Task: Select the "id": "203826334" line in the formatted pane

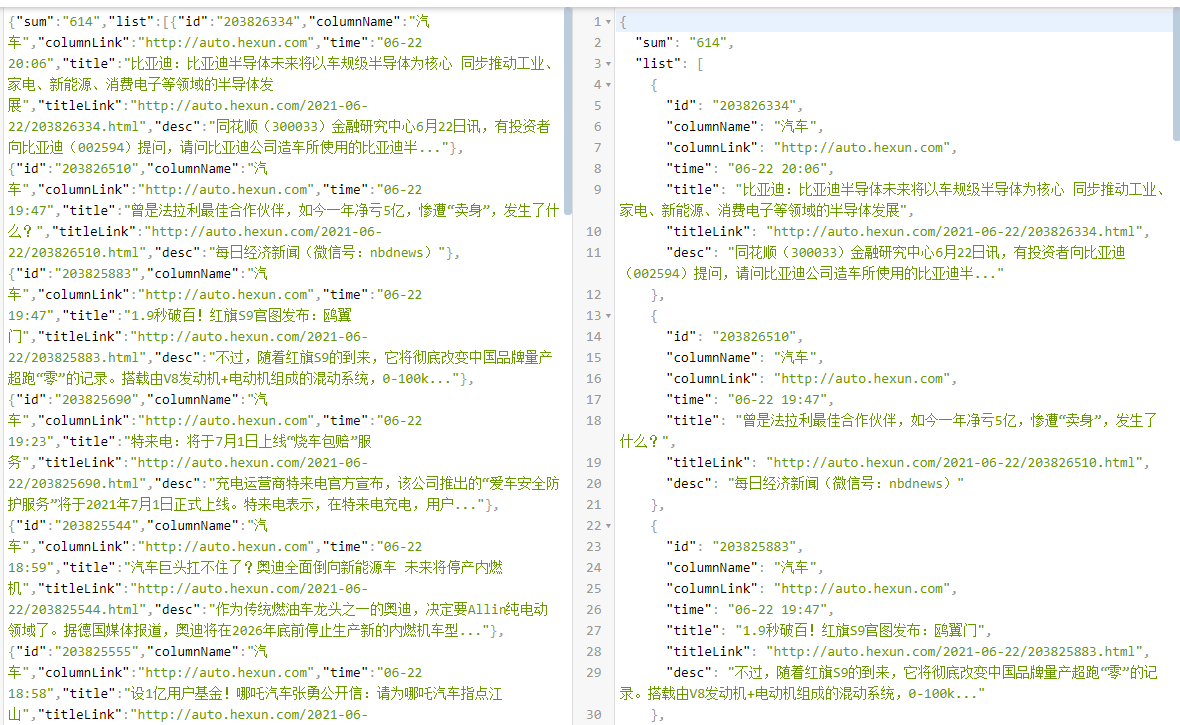Action: click(x=734, y=106)
